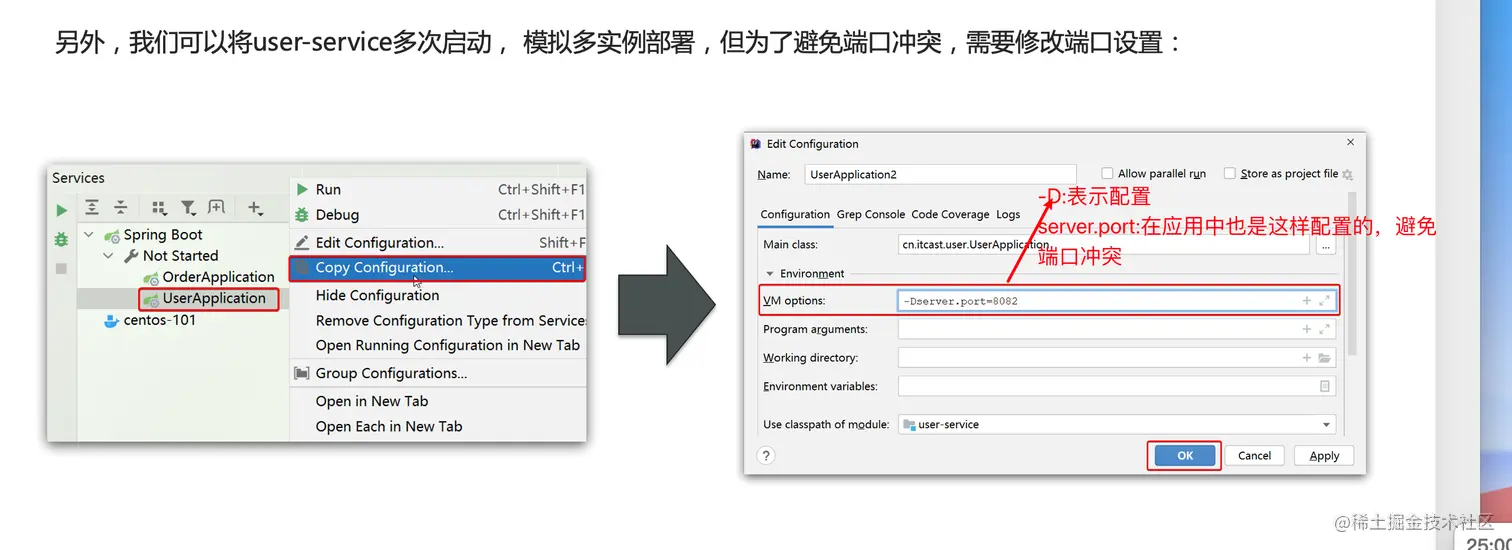
Task: Click the plus icon in Program arguments field
Action: click(x=1306, y=329)
